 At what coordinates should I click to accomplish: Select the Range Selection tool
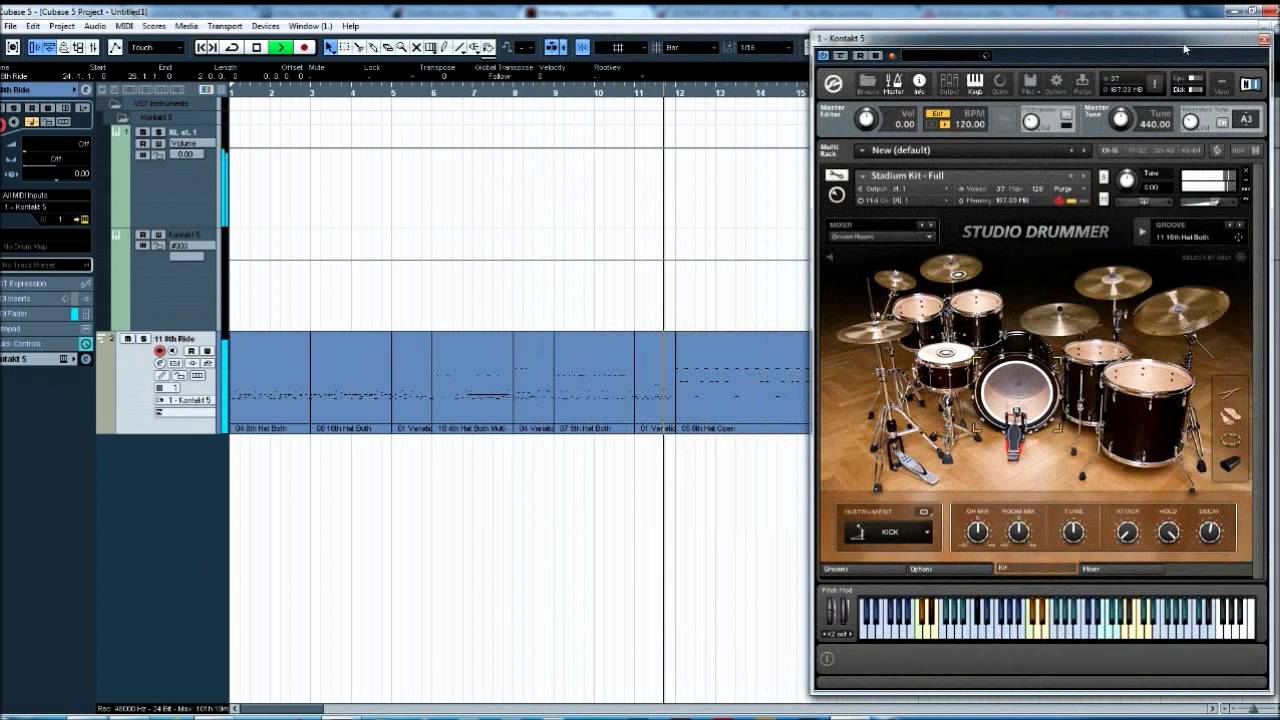click(345, 47)
